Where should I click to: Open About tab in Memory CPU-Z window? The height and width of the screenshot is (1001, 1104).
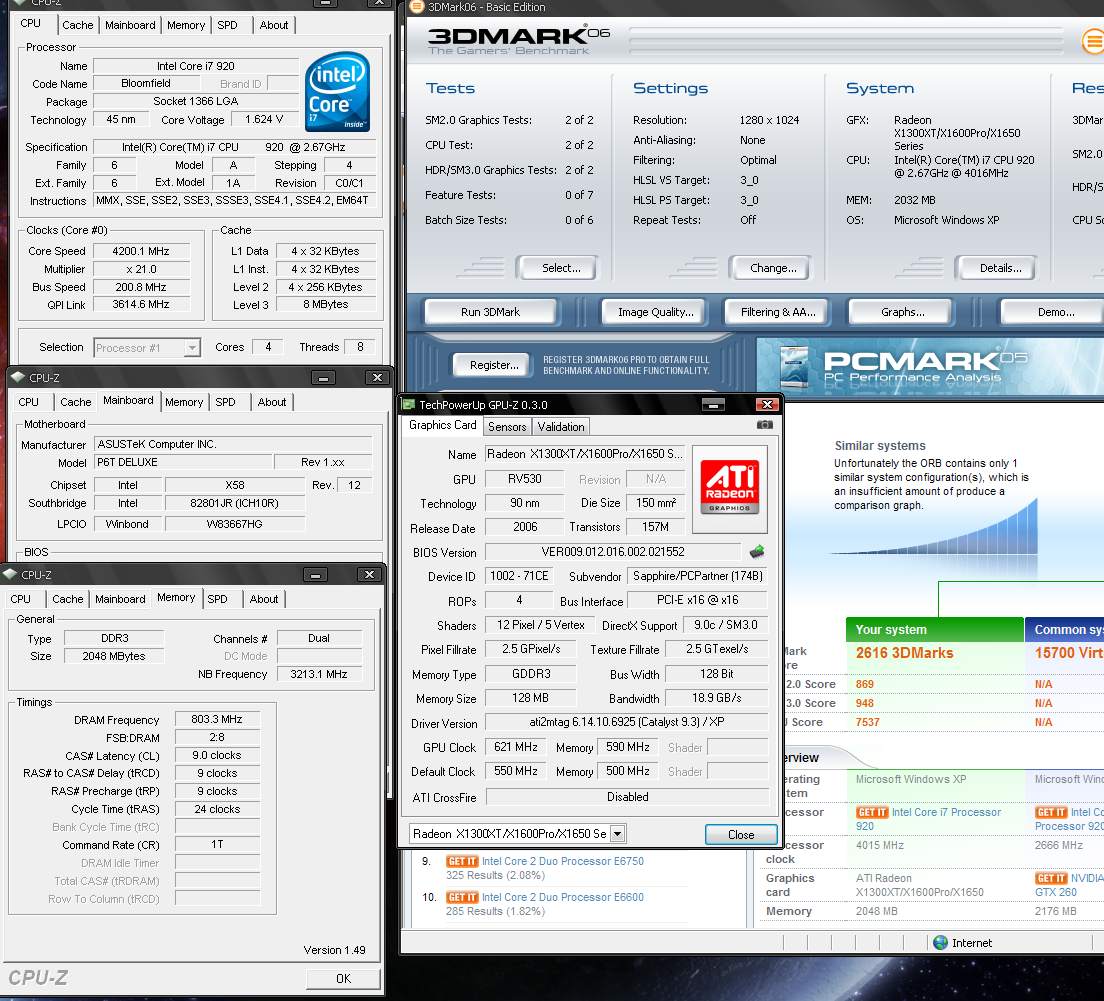pos(264,599)
